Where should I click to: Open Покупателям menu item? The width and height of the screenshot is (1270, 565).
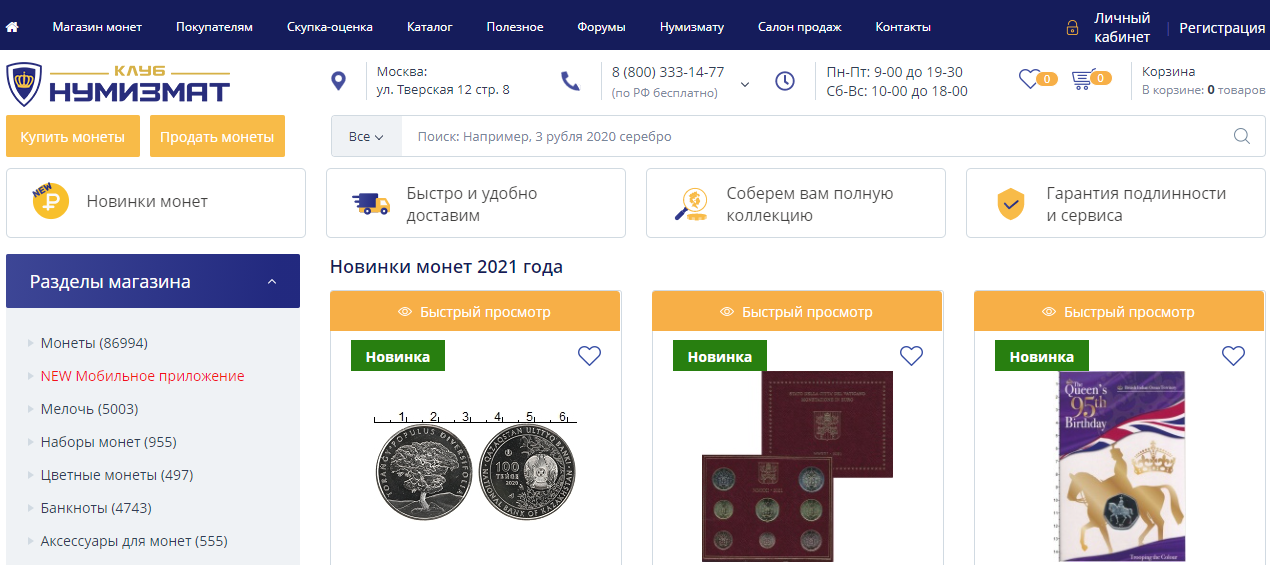[214, 27]
